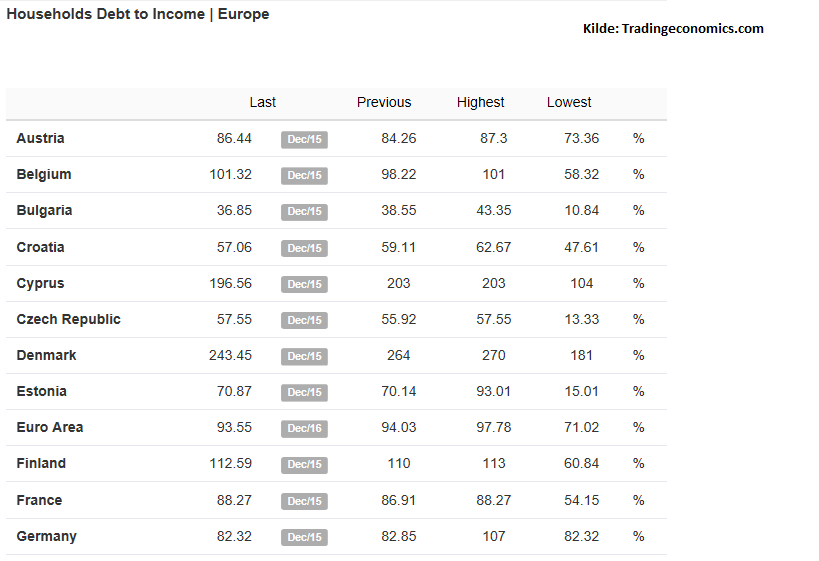Click the Highest column header

tap(481, 102)
